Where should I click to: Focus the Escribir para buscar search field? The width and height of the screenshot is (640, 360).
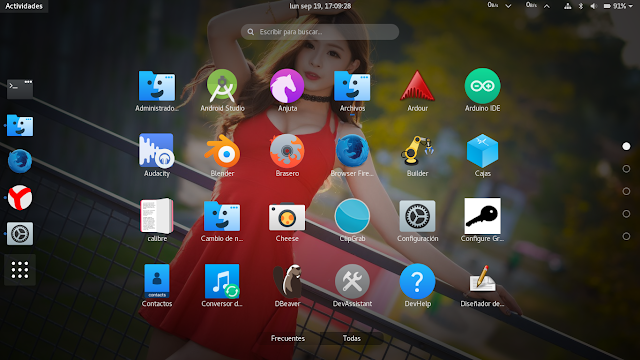pos(320,32)
